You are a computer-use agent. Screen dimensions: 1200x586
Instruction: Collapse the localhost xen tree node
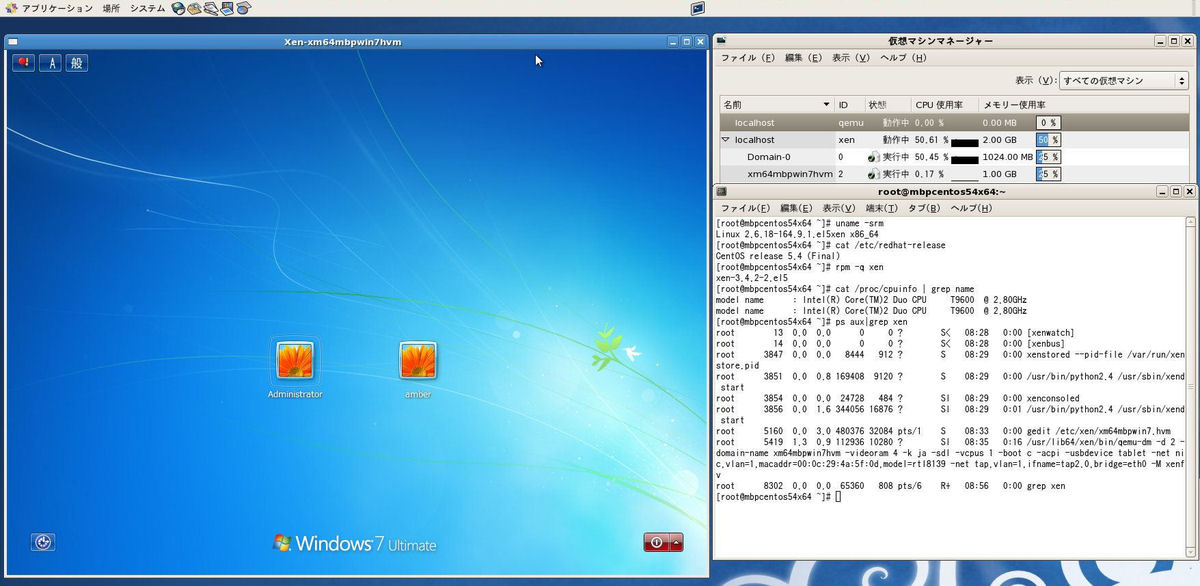click(726, 140)
